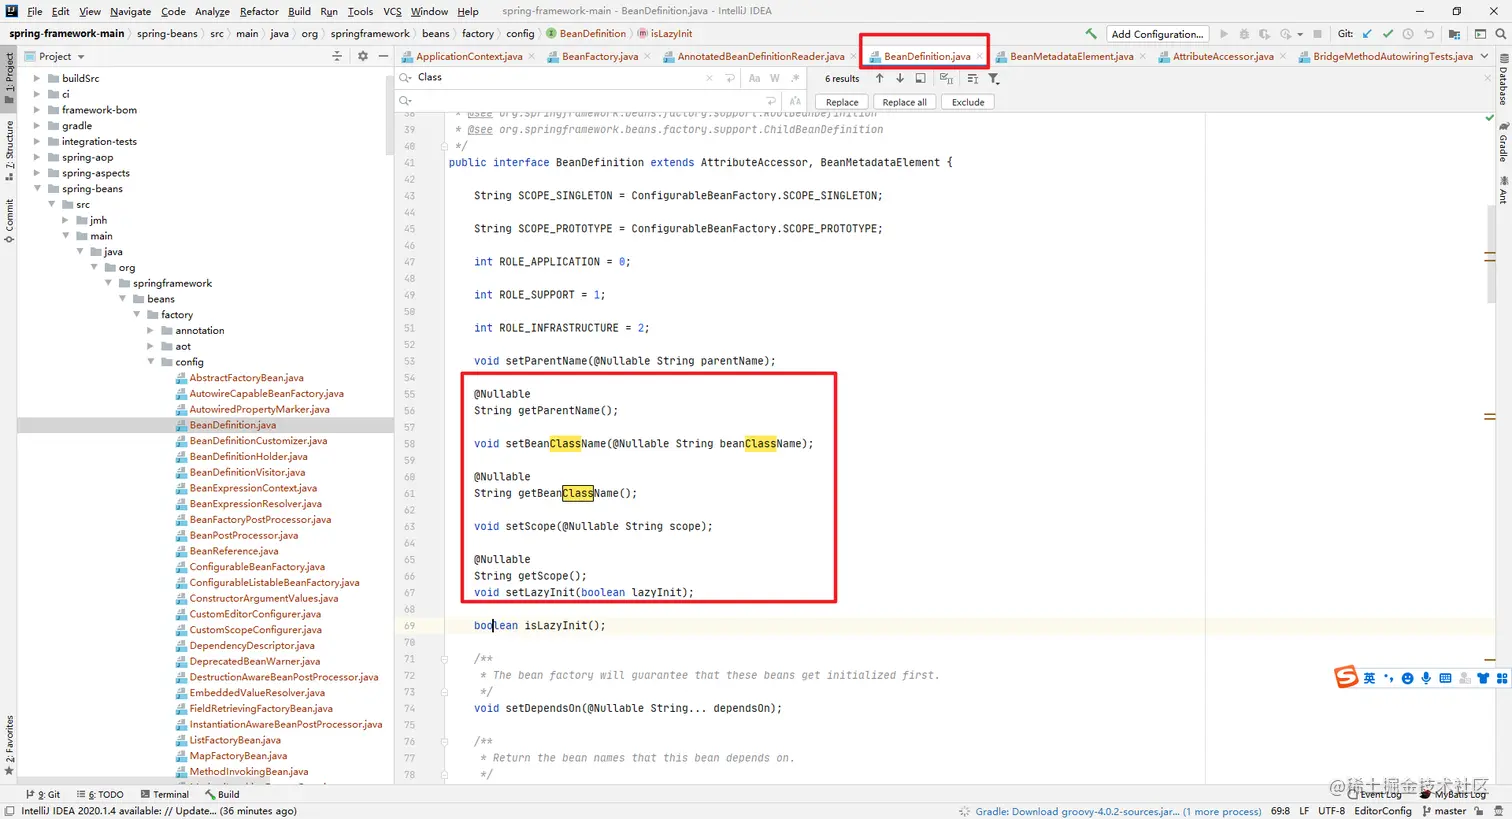The image size is (1512, 819).
Task: Close the BeanDefinition.java tab
Action: tap(979, 56)
